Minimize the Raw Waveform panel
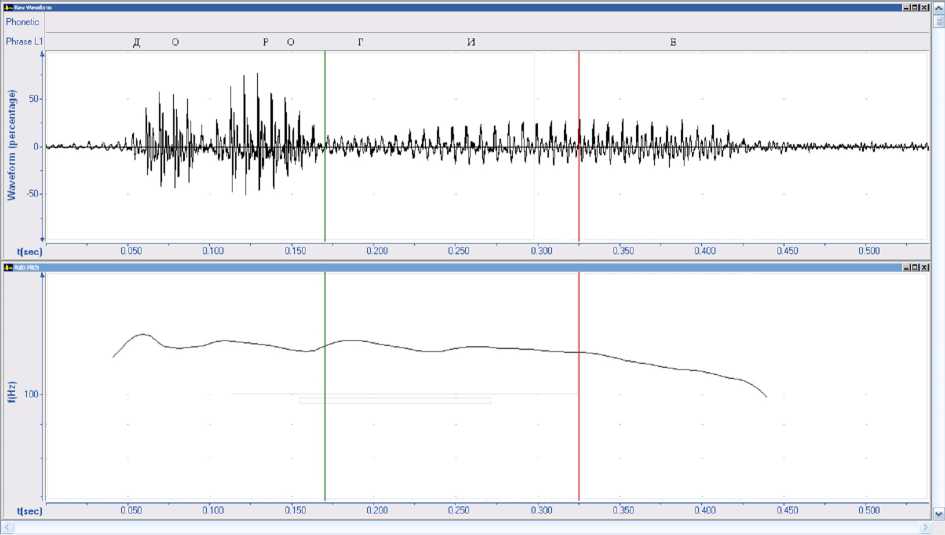 tap(905, 6)
